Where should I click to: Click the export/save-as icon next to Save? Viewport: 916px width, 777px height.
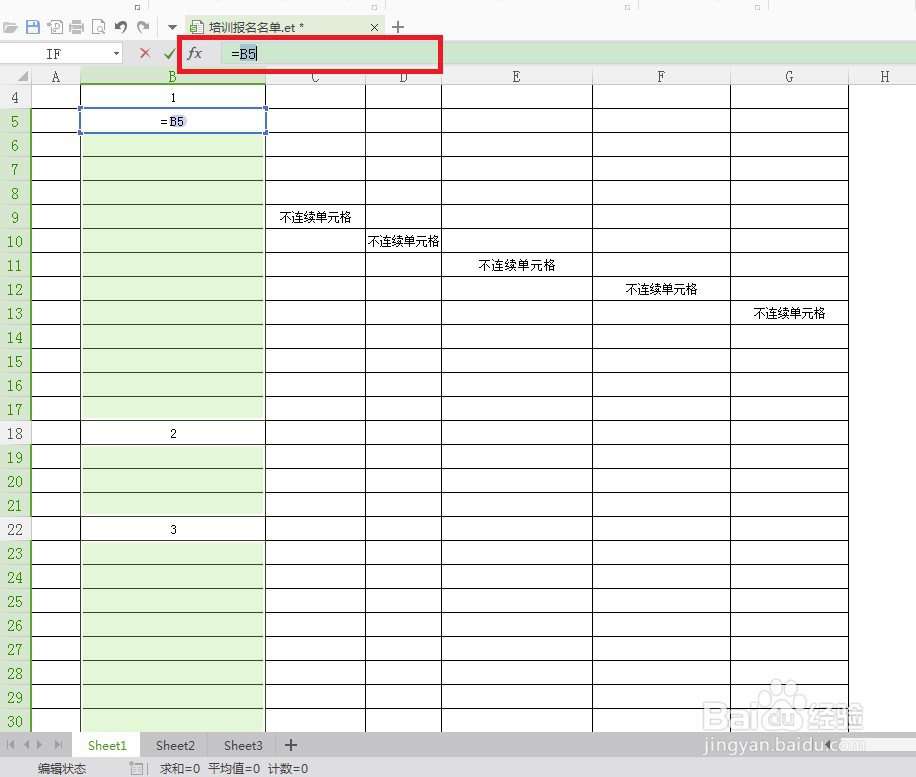pos(55,27)
